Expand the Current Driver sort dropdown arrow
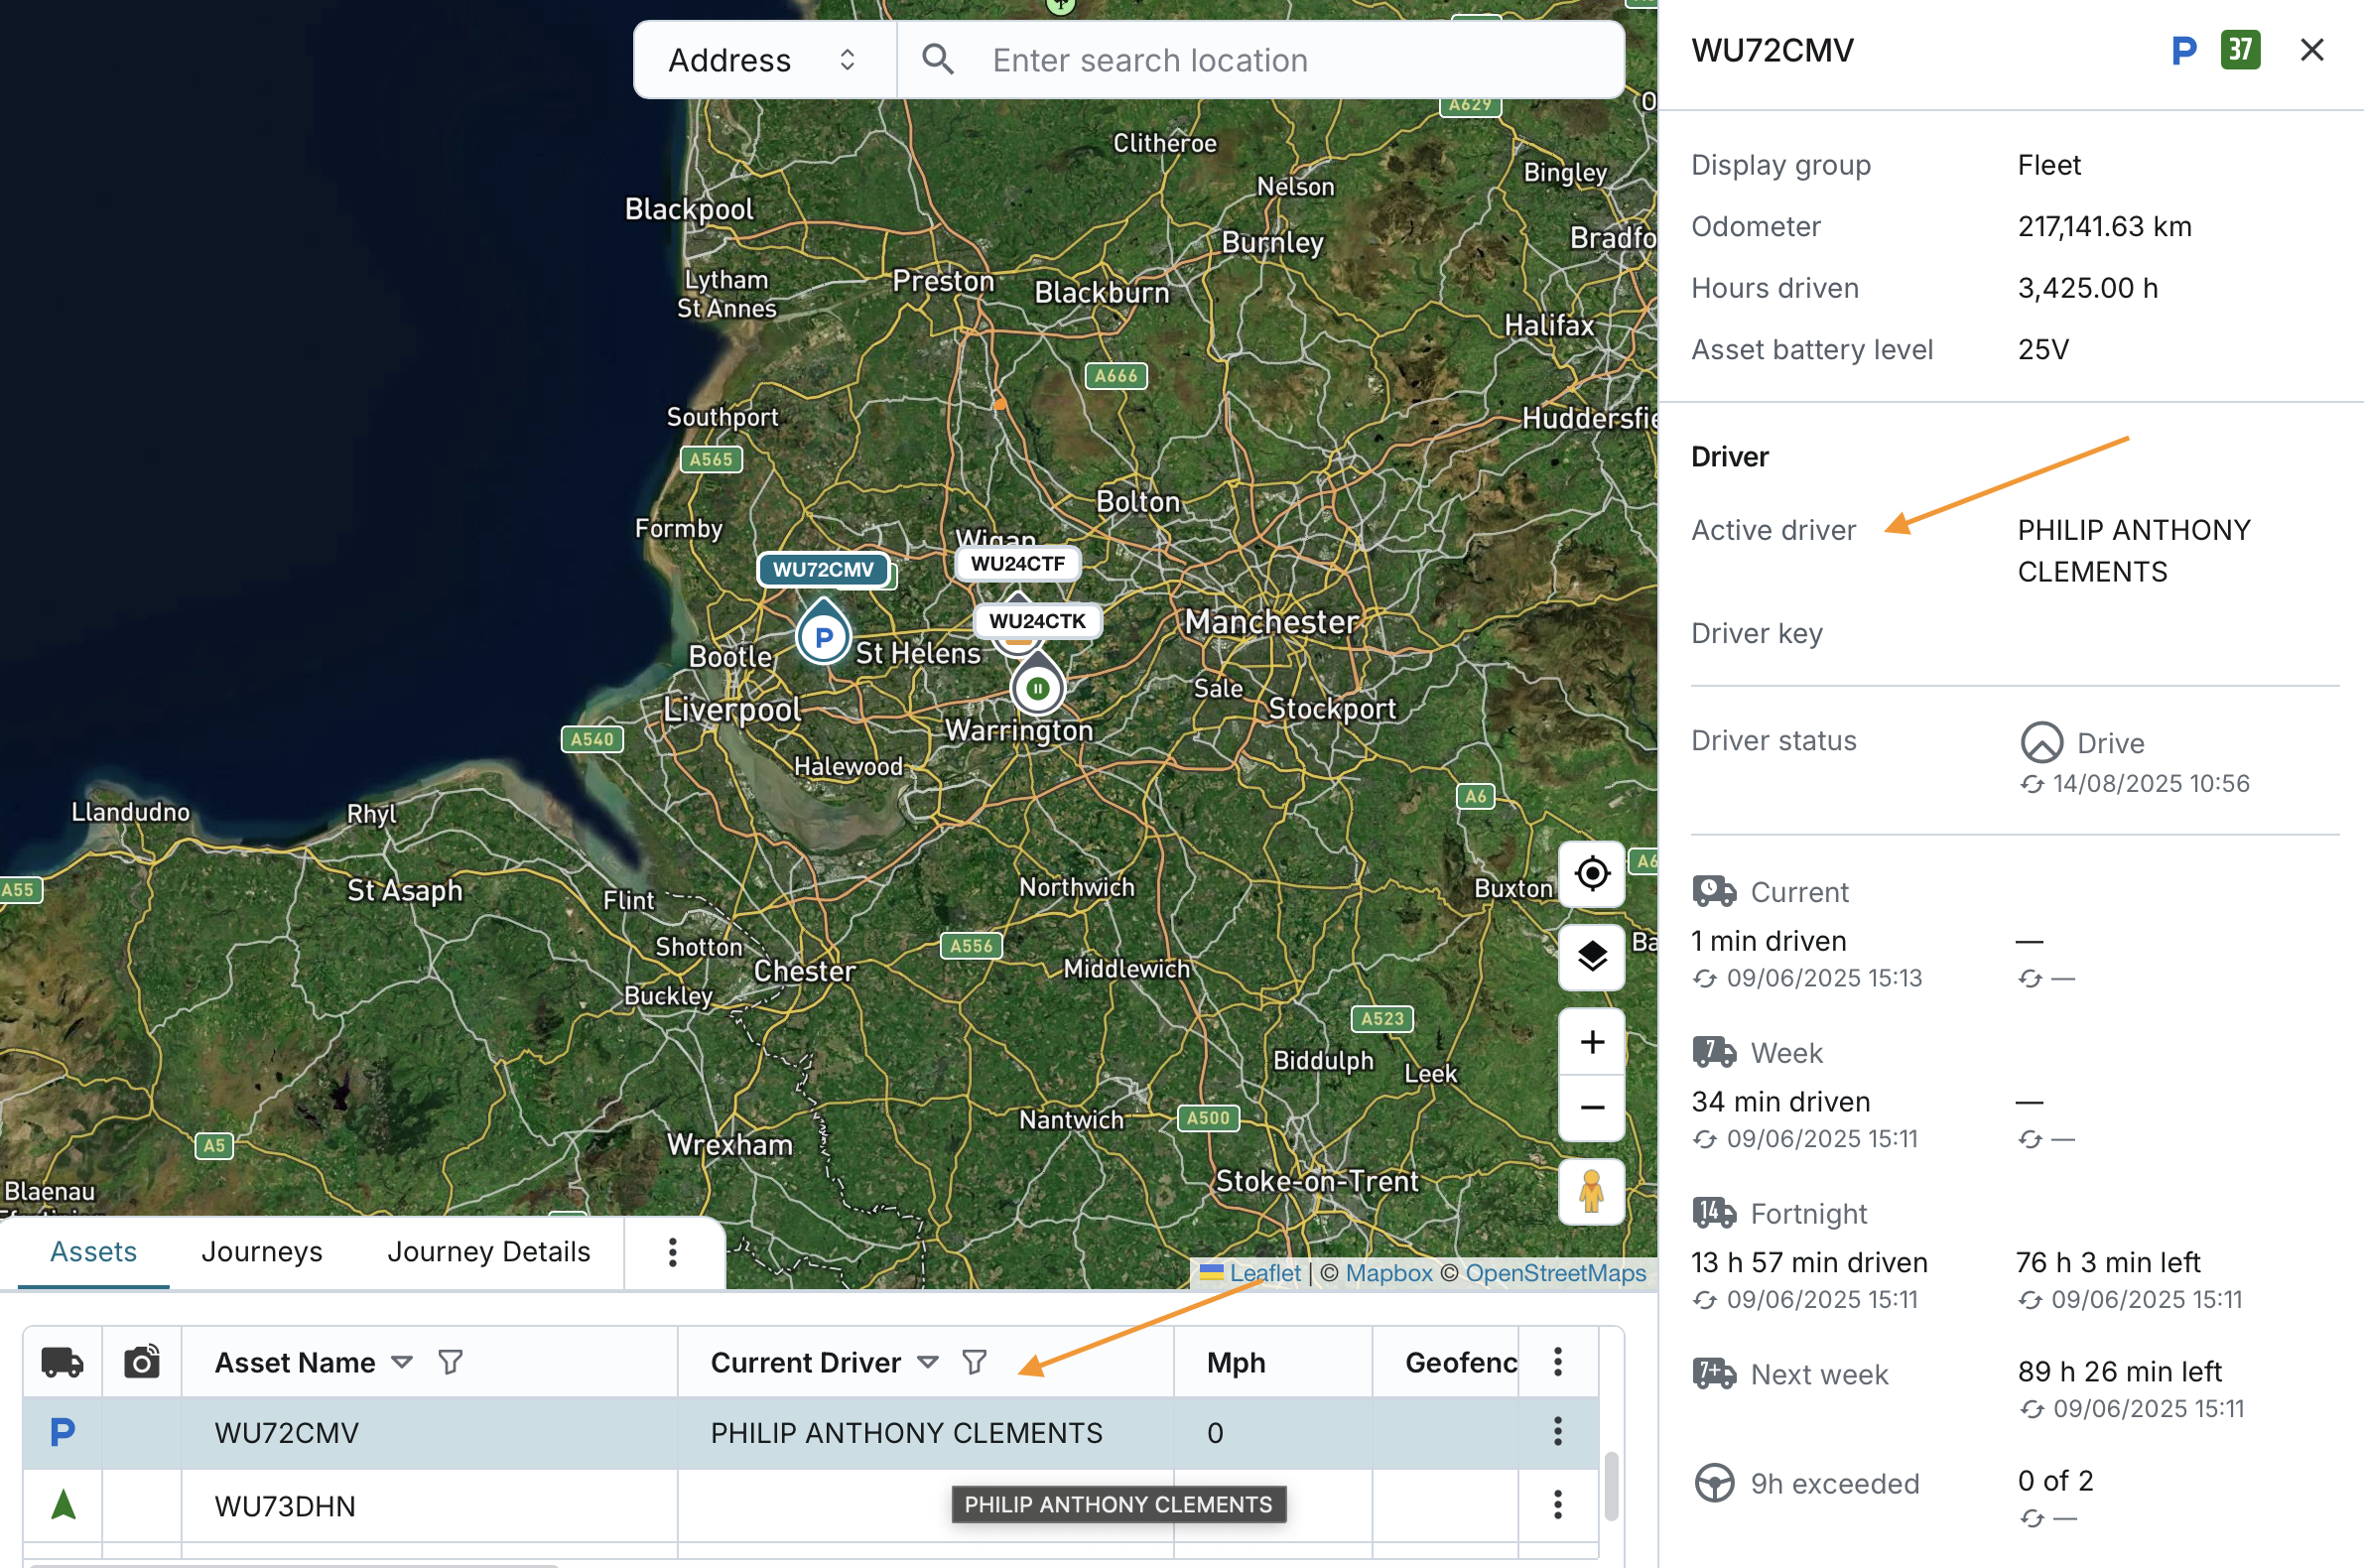Screen dimensions: 2364x1568 coord(928,1362)
